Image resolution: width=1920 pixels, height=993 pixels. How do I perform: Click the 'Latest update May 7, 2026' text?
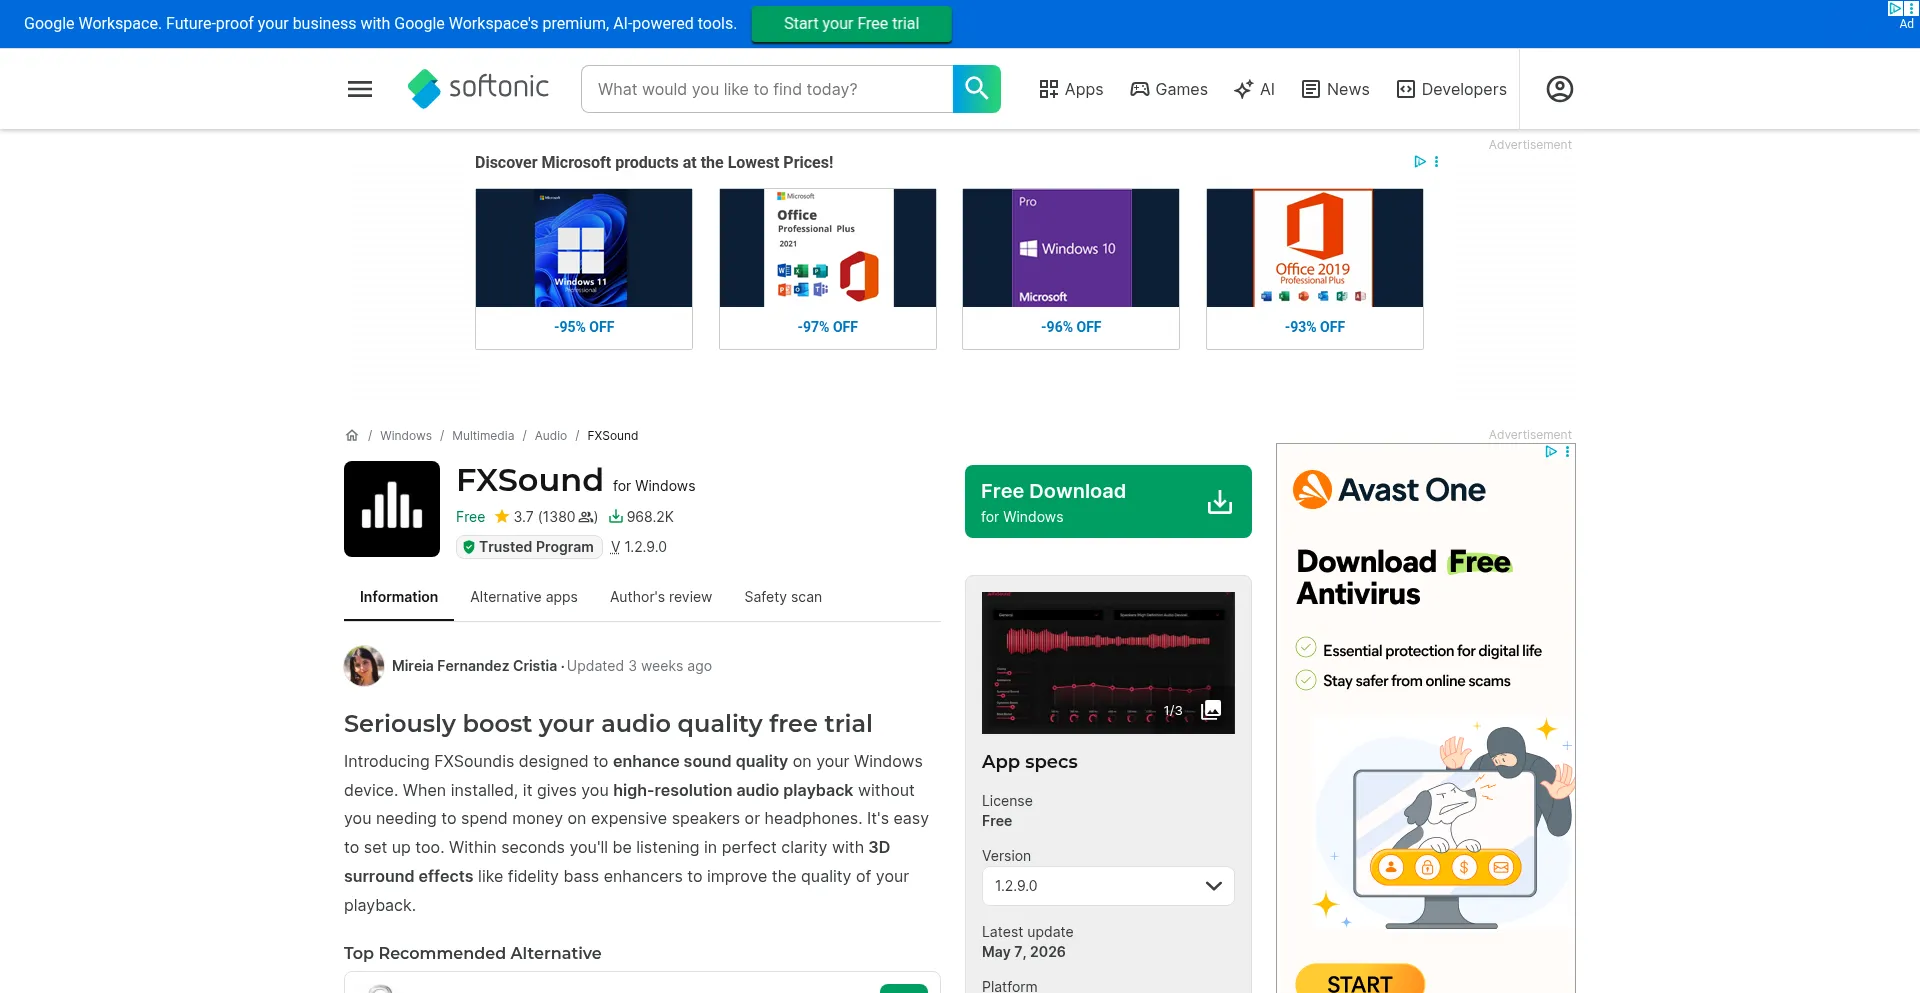pos(1028,942)
